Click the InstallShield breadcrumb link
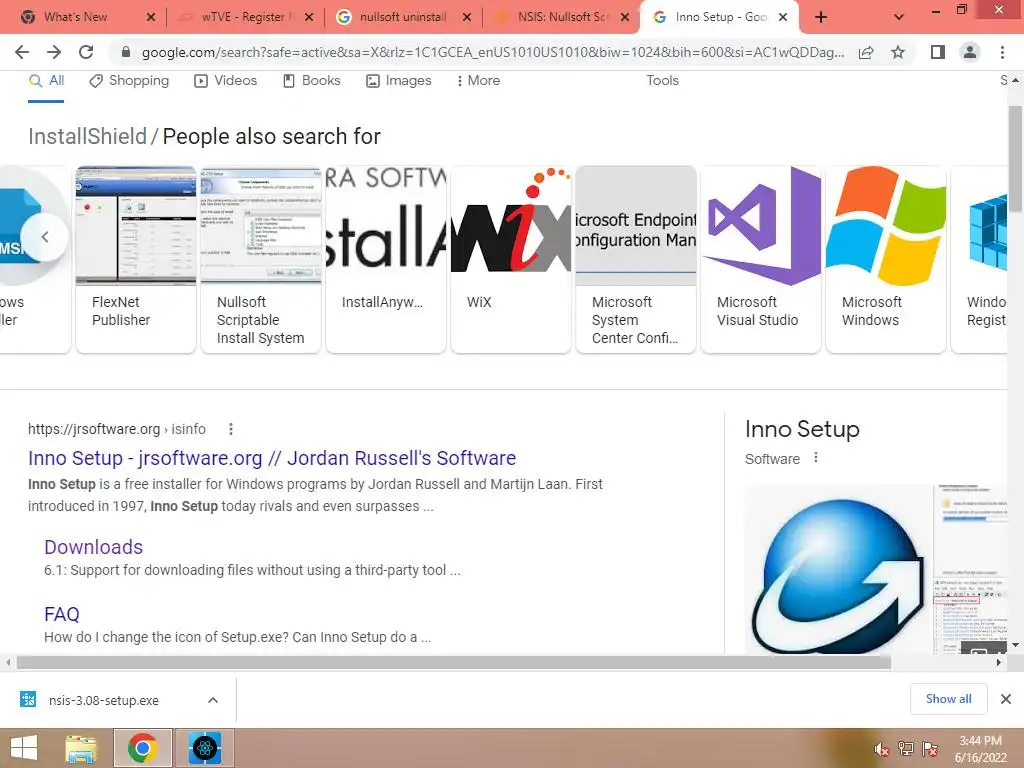Image resolution: width=1024 pixels, height=768 pixels. pos(88,136)
